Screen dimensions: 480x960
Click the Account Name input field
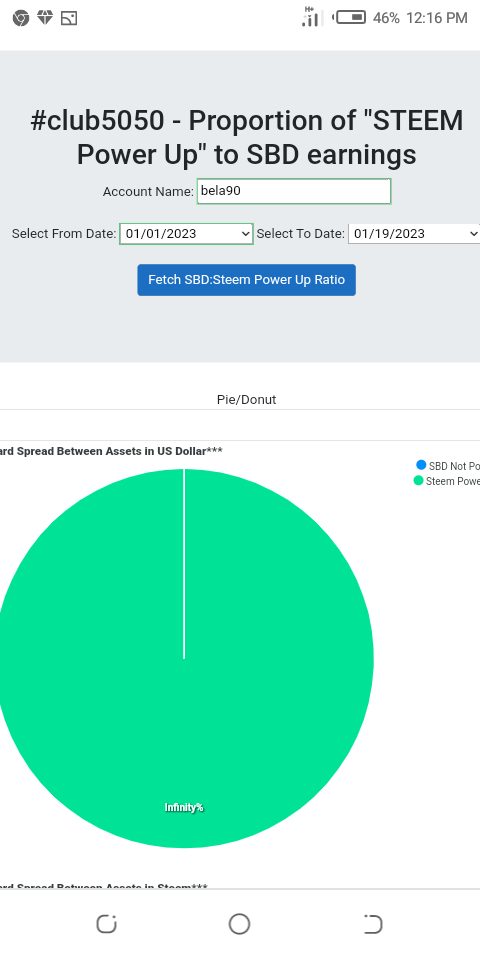(294, 191)
